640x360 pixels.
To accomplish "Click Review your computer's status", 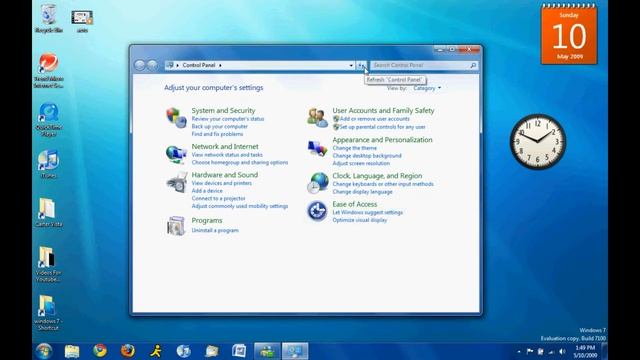I will pos(228,119).
